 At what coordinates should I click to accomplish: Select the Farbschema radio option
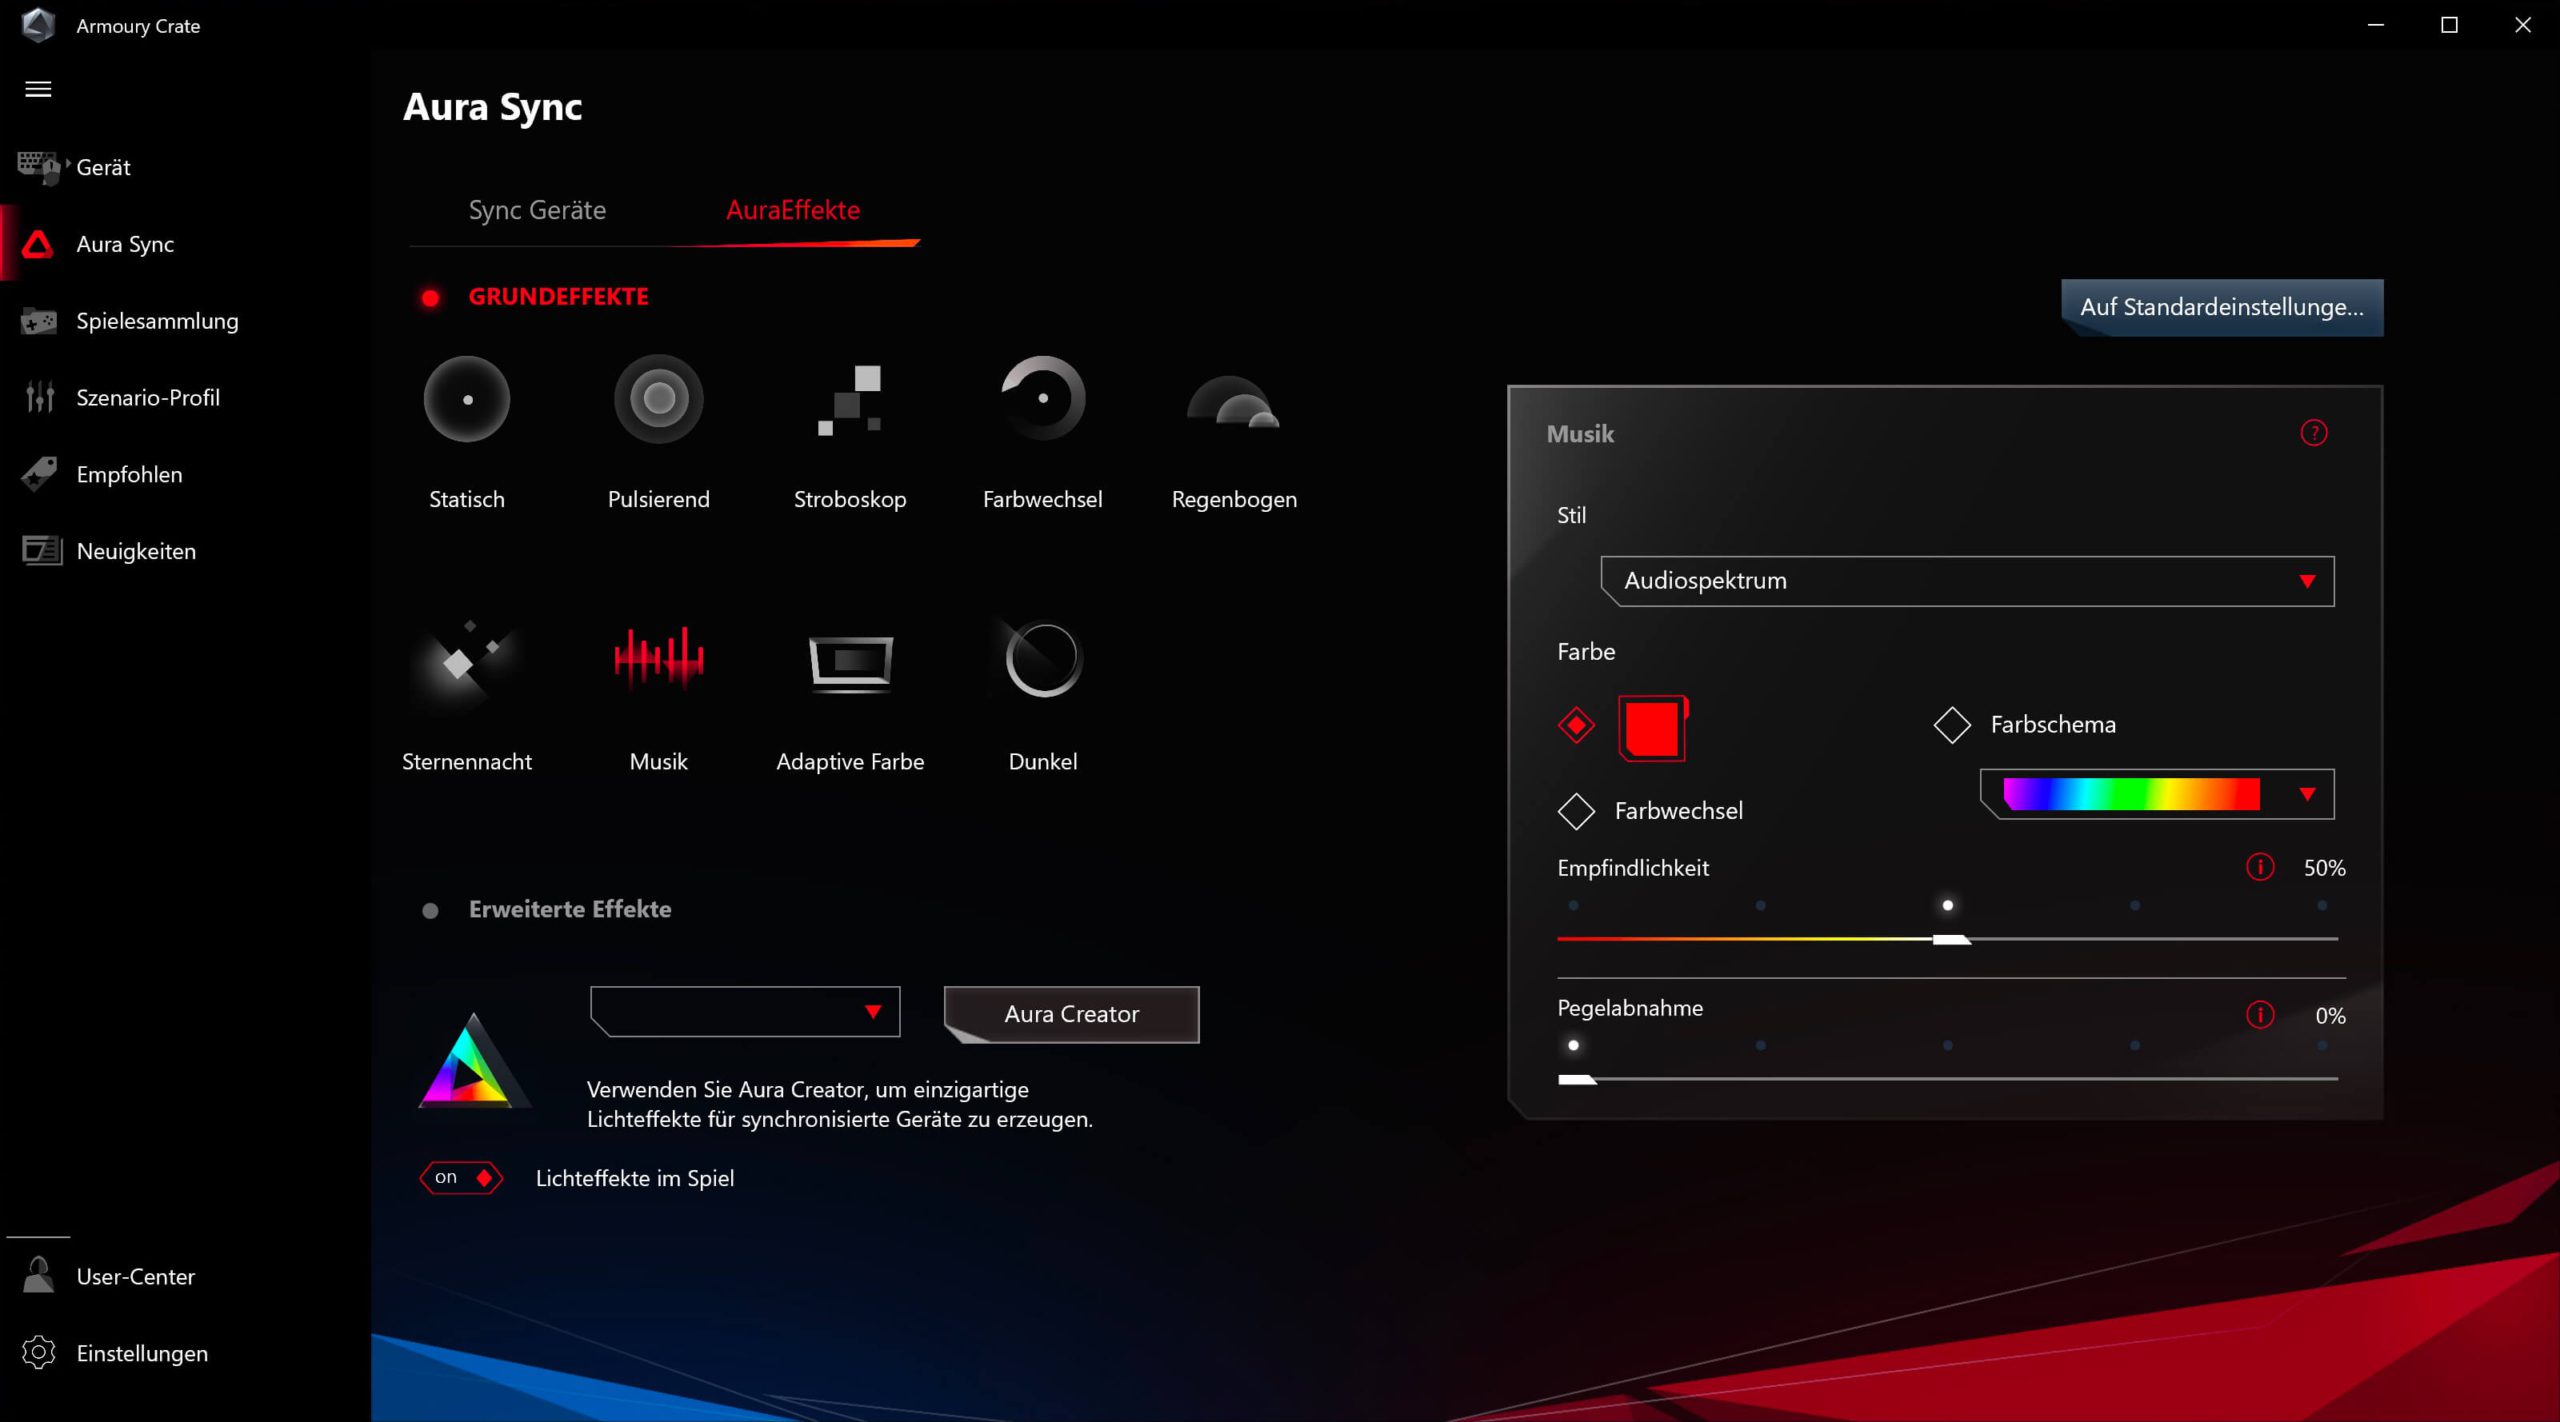coord(1951,725)
